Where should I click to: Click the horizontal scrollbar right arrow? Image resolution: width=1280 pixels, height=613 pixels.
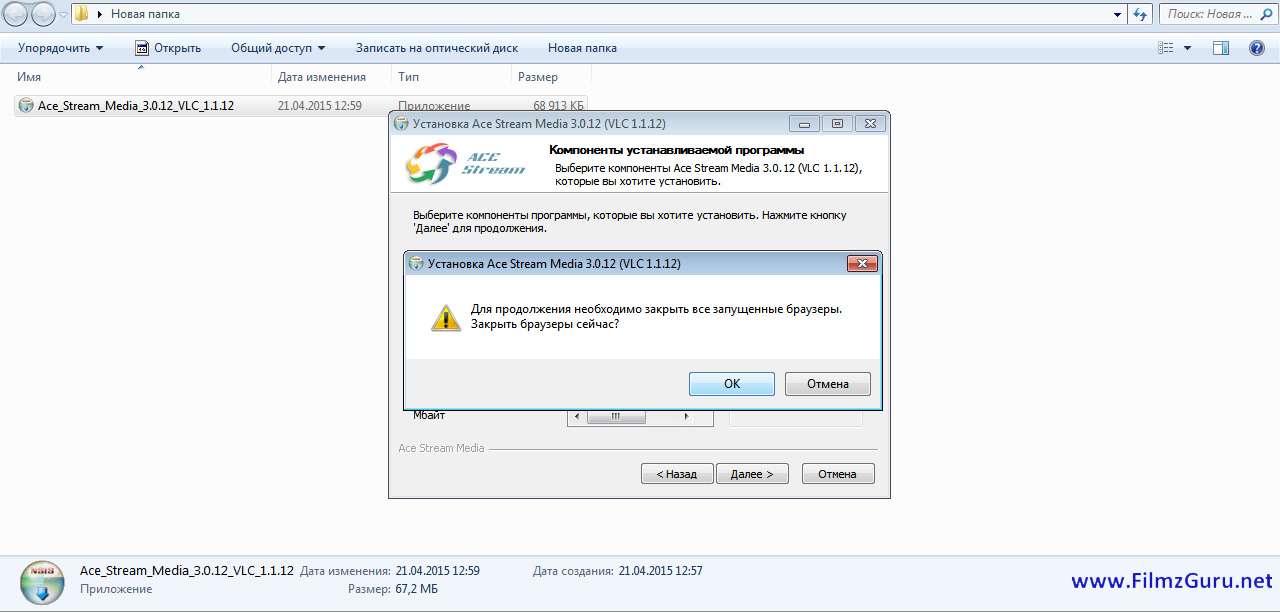(x=687, y=416)
